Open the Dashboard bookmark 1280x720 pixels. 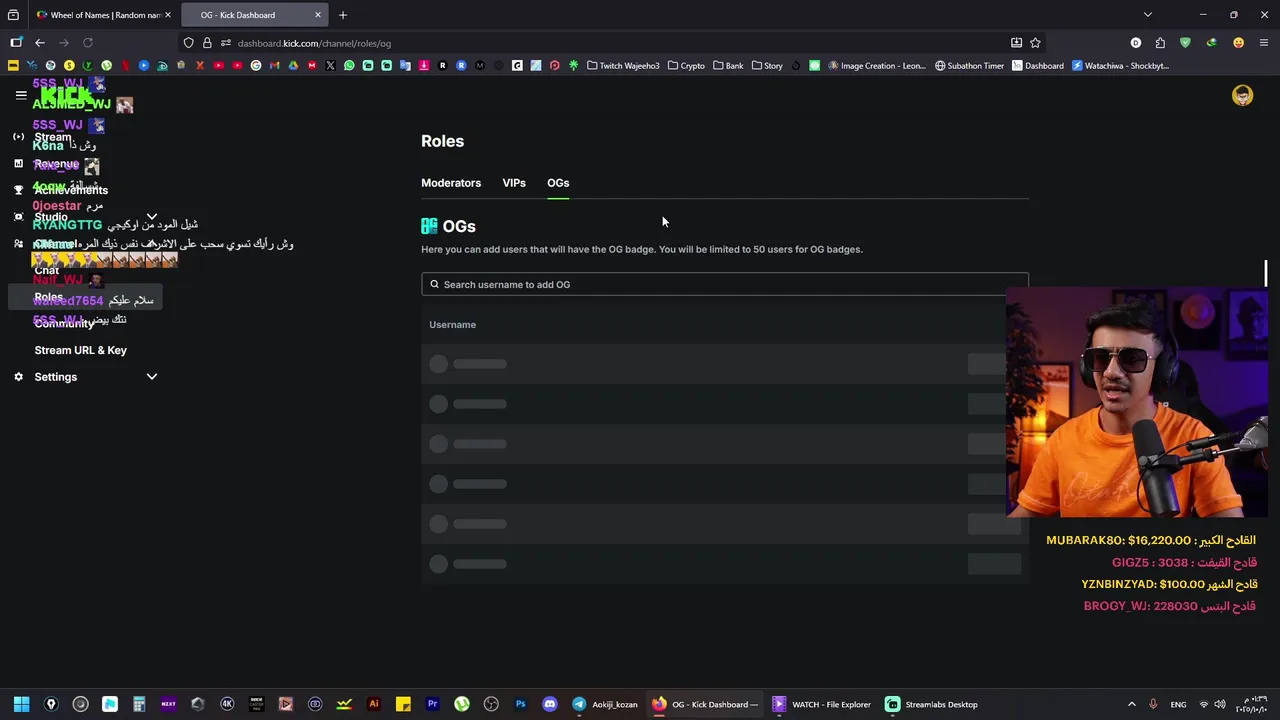tap(1038, 66)
